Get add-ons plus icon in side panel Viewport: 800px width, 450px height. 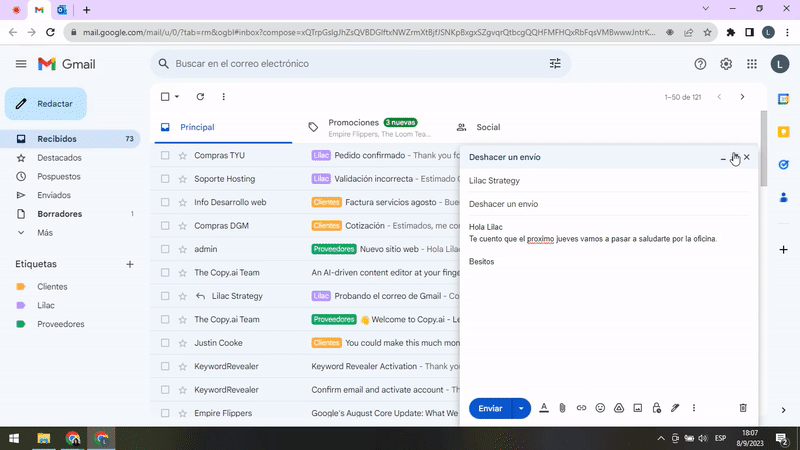(x=784, y=249)
